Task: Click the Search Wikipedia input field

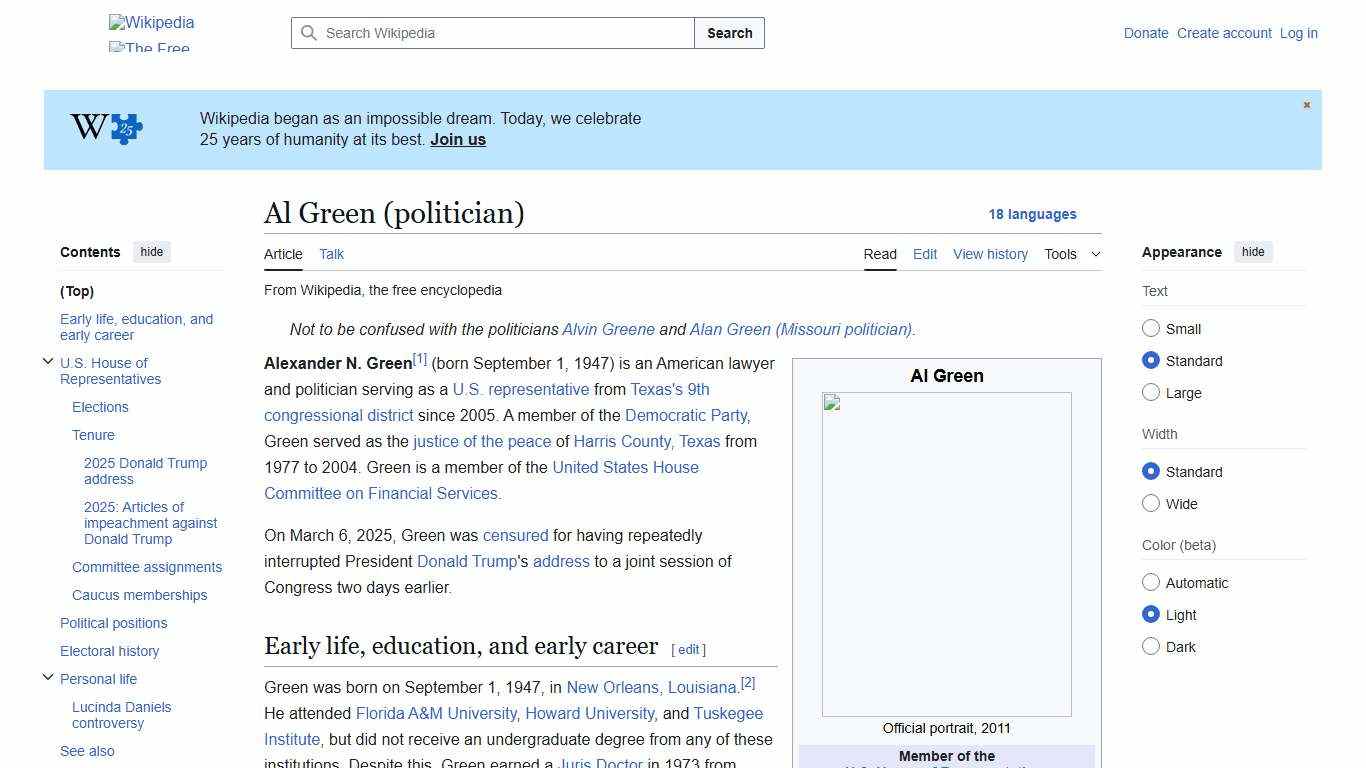Action: 490,33
